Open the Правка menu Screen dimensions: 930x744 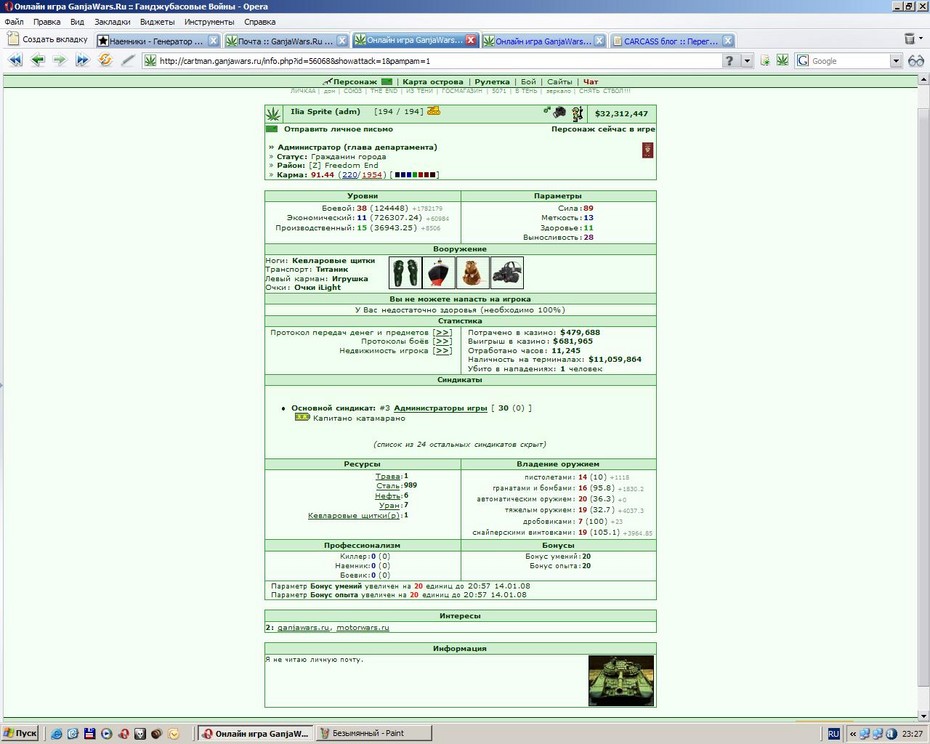pyautogui.click(x=46, y=22)
